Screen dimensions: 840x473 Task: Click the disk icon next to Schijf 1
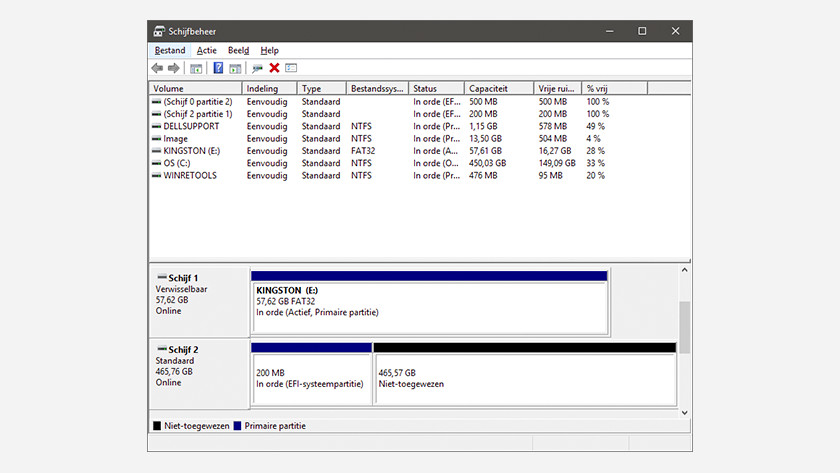[x=162, y=277]
